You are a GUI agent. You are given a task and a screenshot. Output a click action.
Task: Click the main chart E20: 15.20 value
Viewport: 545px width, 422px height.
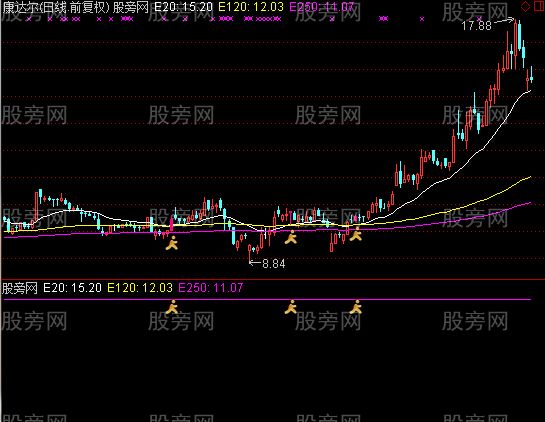click(x=183, y=7)
